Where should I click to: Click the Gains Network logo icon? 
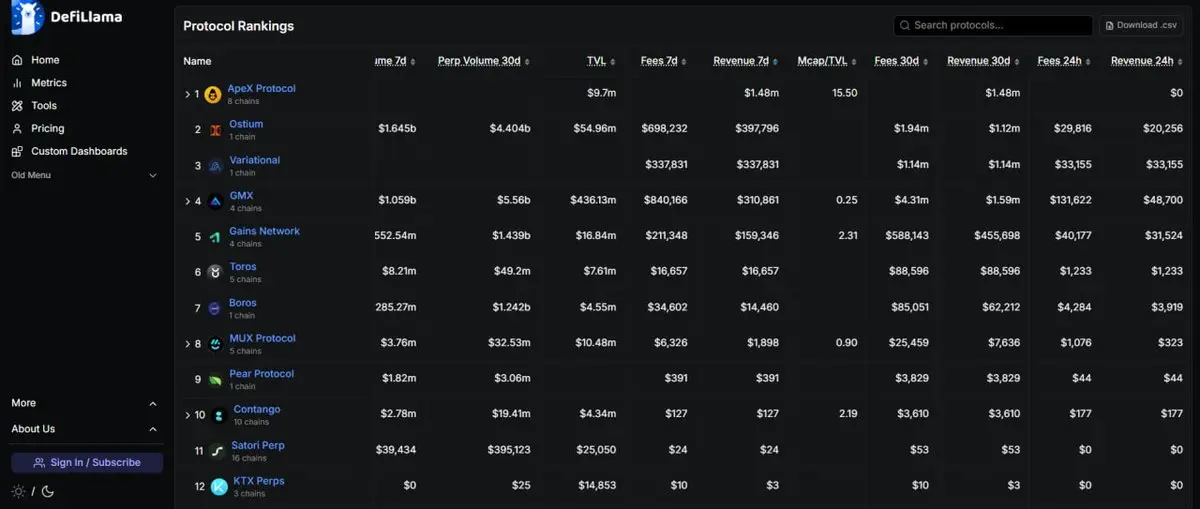pos(215,237)
